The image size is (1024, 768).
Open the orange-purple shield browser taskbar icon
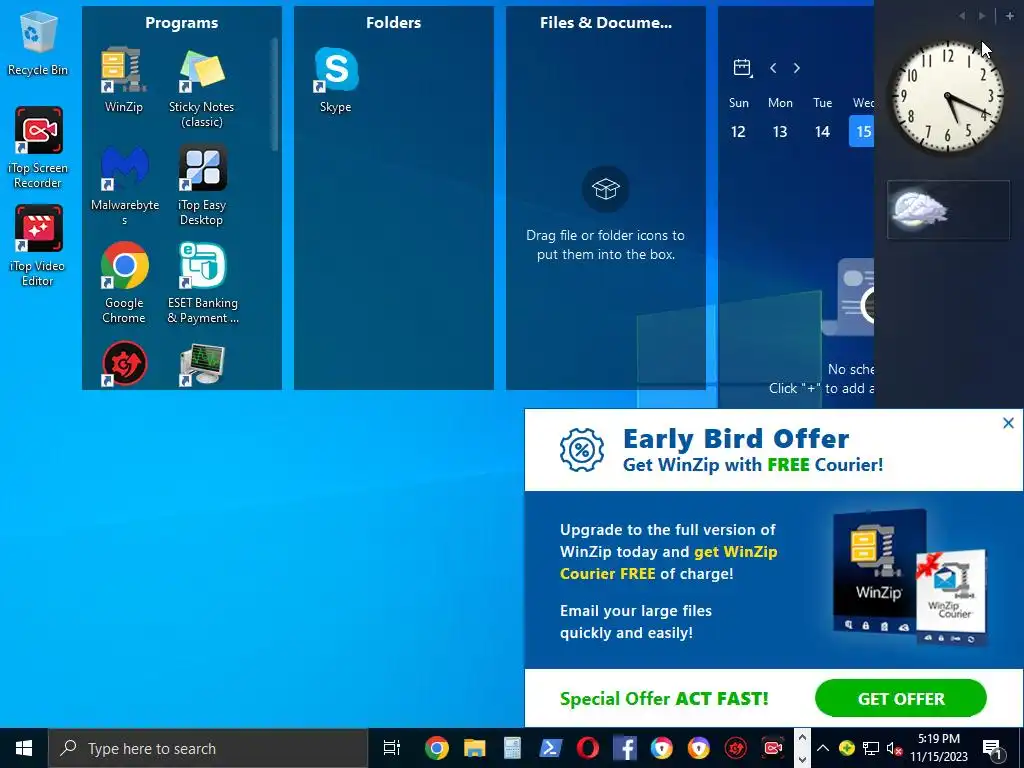coord(699,748)
